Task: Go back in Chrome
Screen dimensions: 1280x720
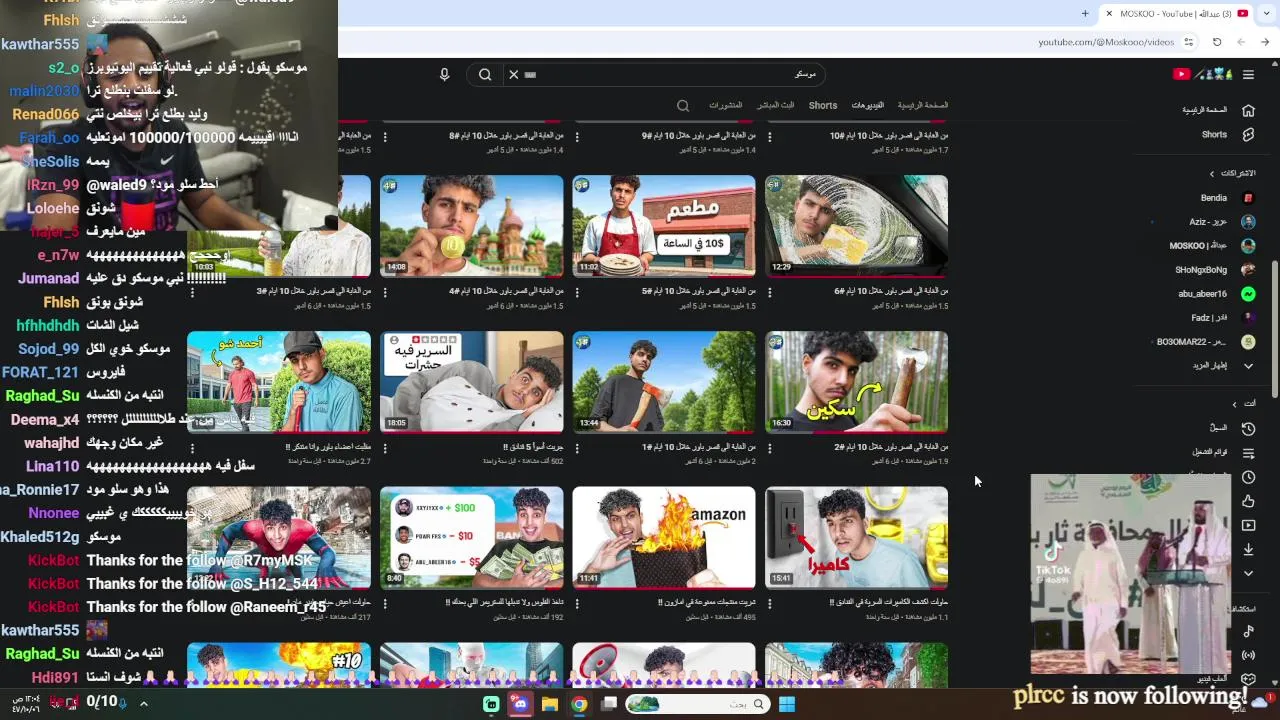Action: pos(1265,42)
